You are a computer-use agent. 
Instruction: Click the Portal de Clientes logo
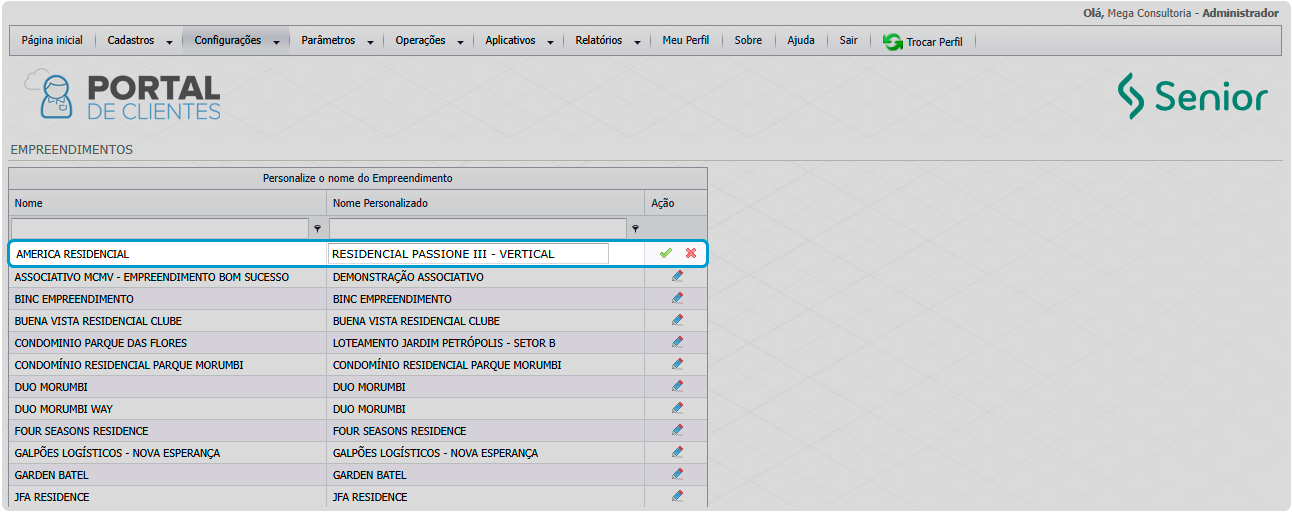click(123, 97)
